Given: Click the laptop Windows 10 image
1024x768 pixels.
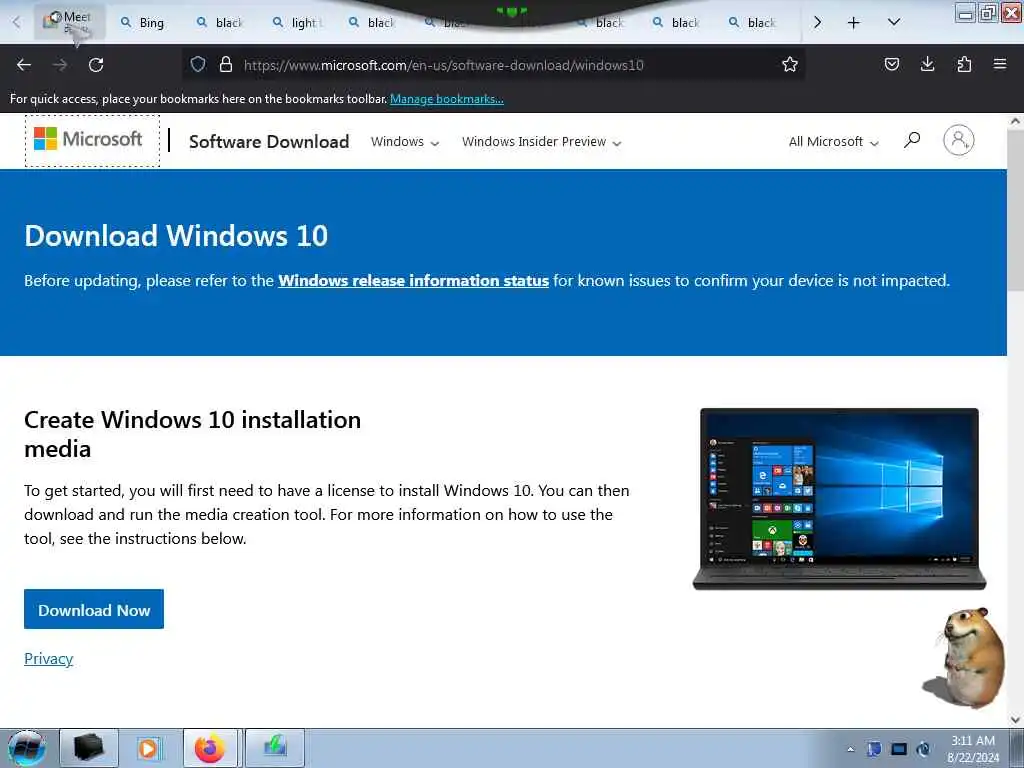Looking at the screenshot, I should pyautogui.click(x=839, y=499).
